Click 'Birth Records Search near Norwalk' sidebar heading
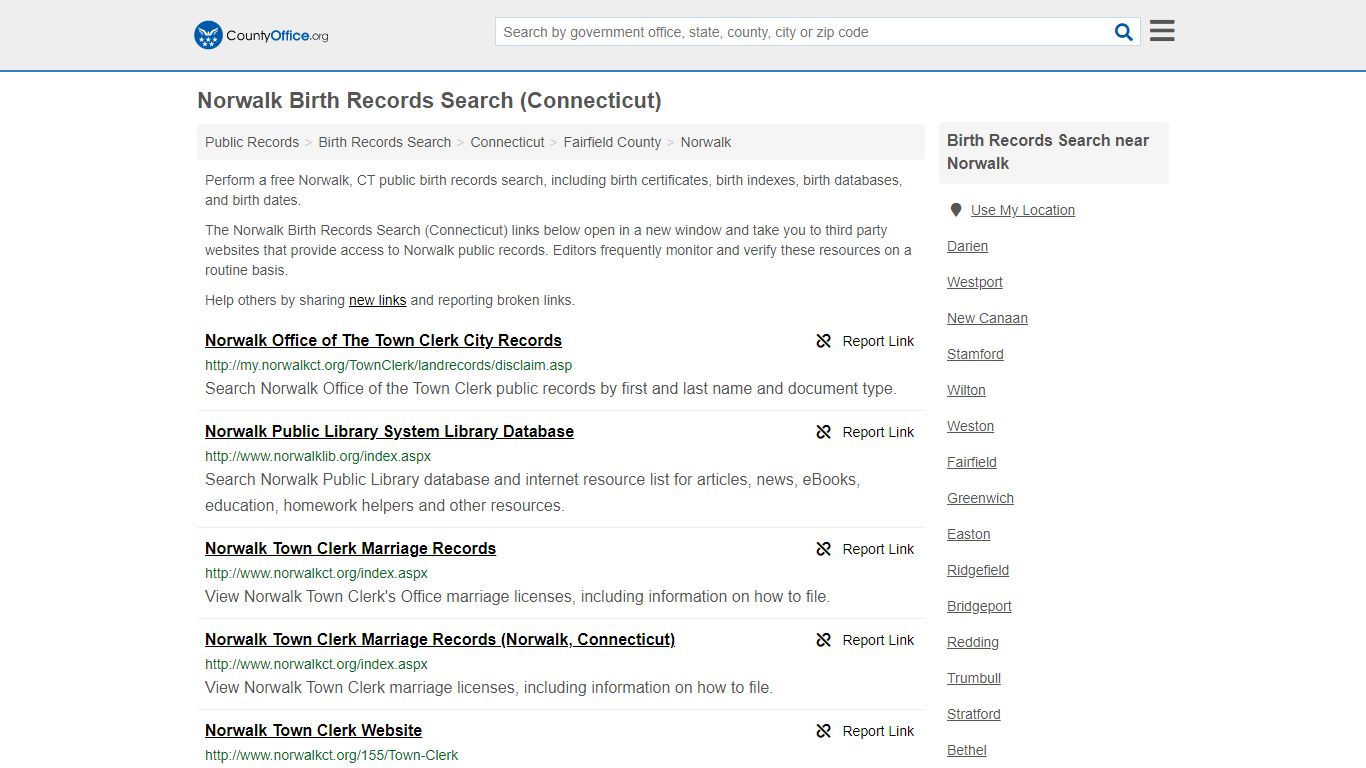The height and width of the screenshot is (768, 1366). [1048, 152]
